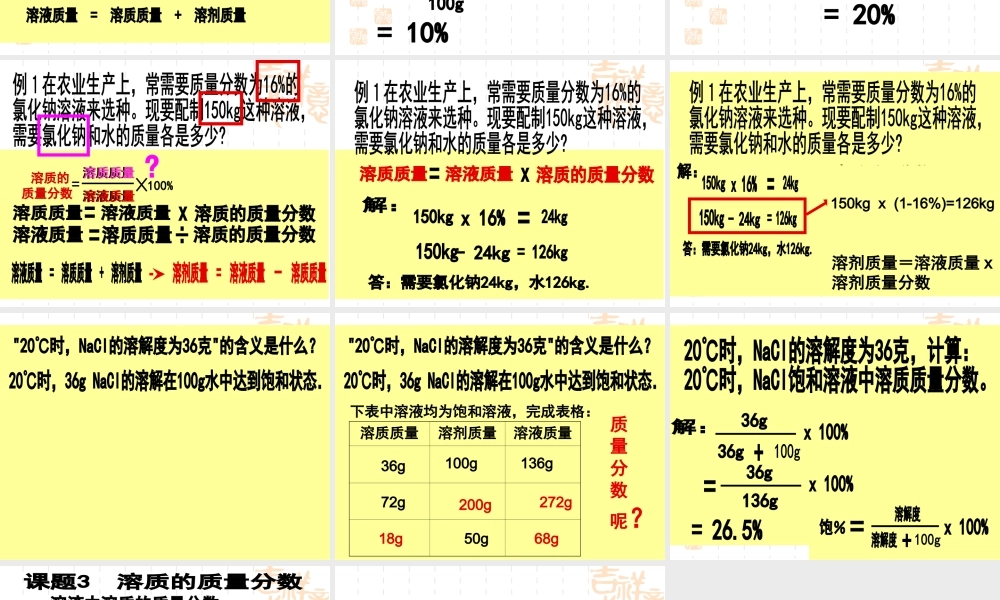
Task: Click the 溶剂质量 table header cell
Action: (x=467, y=434)
